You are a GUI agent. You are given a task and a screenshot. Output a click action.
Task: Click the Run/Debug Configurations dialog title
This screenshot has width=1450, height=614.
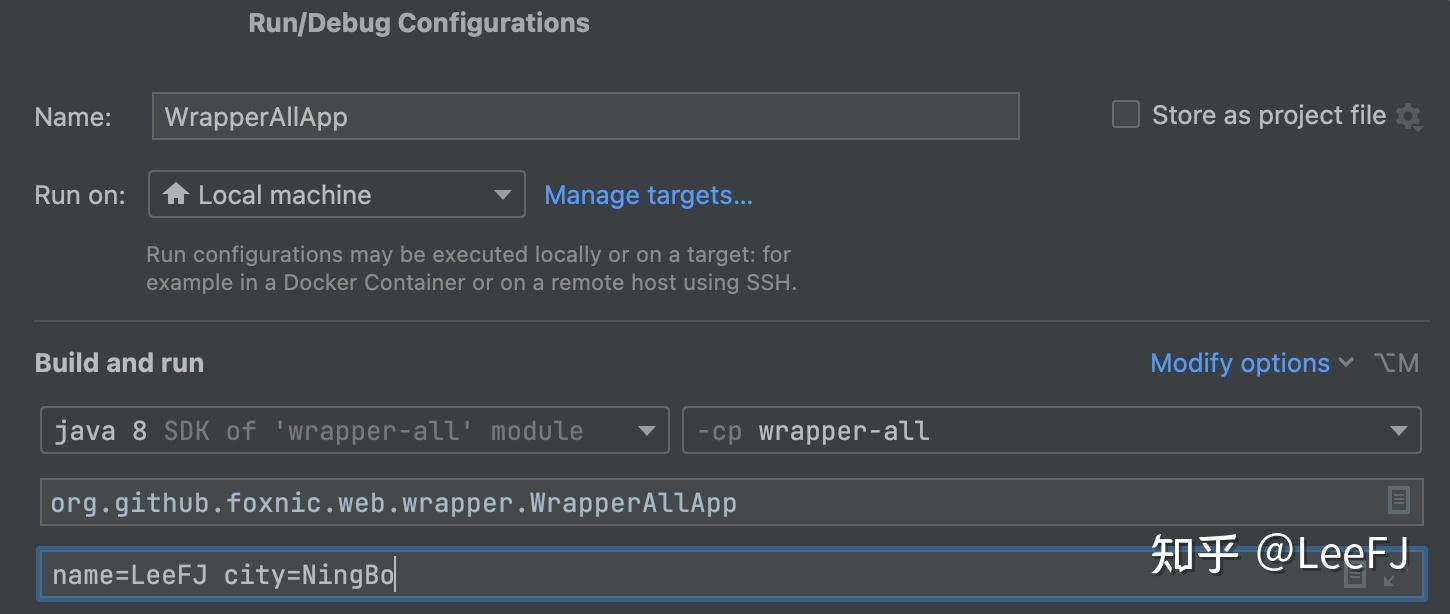419,23
